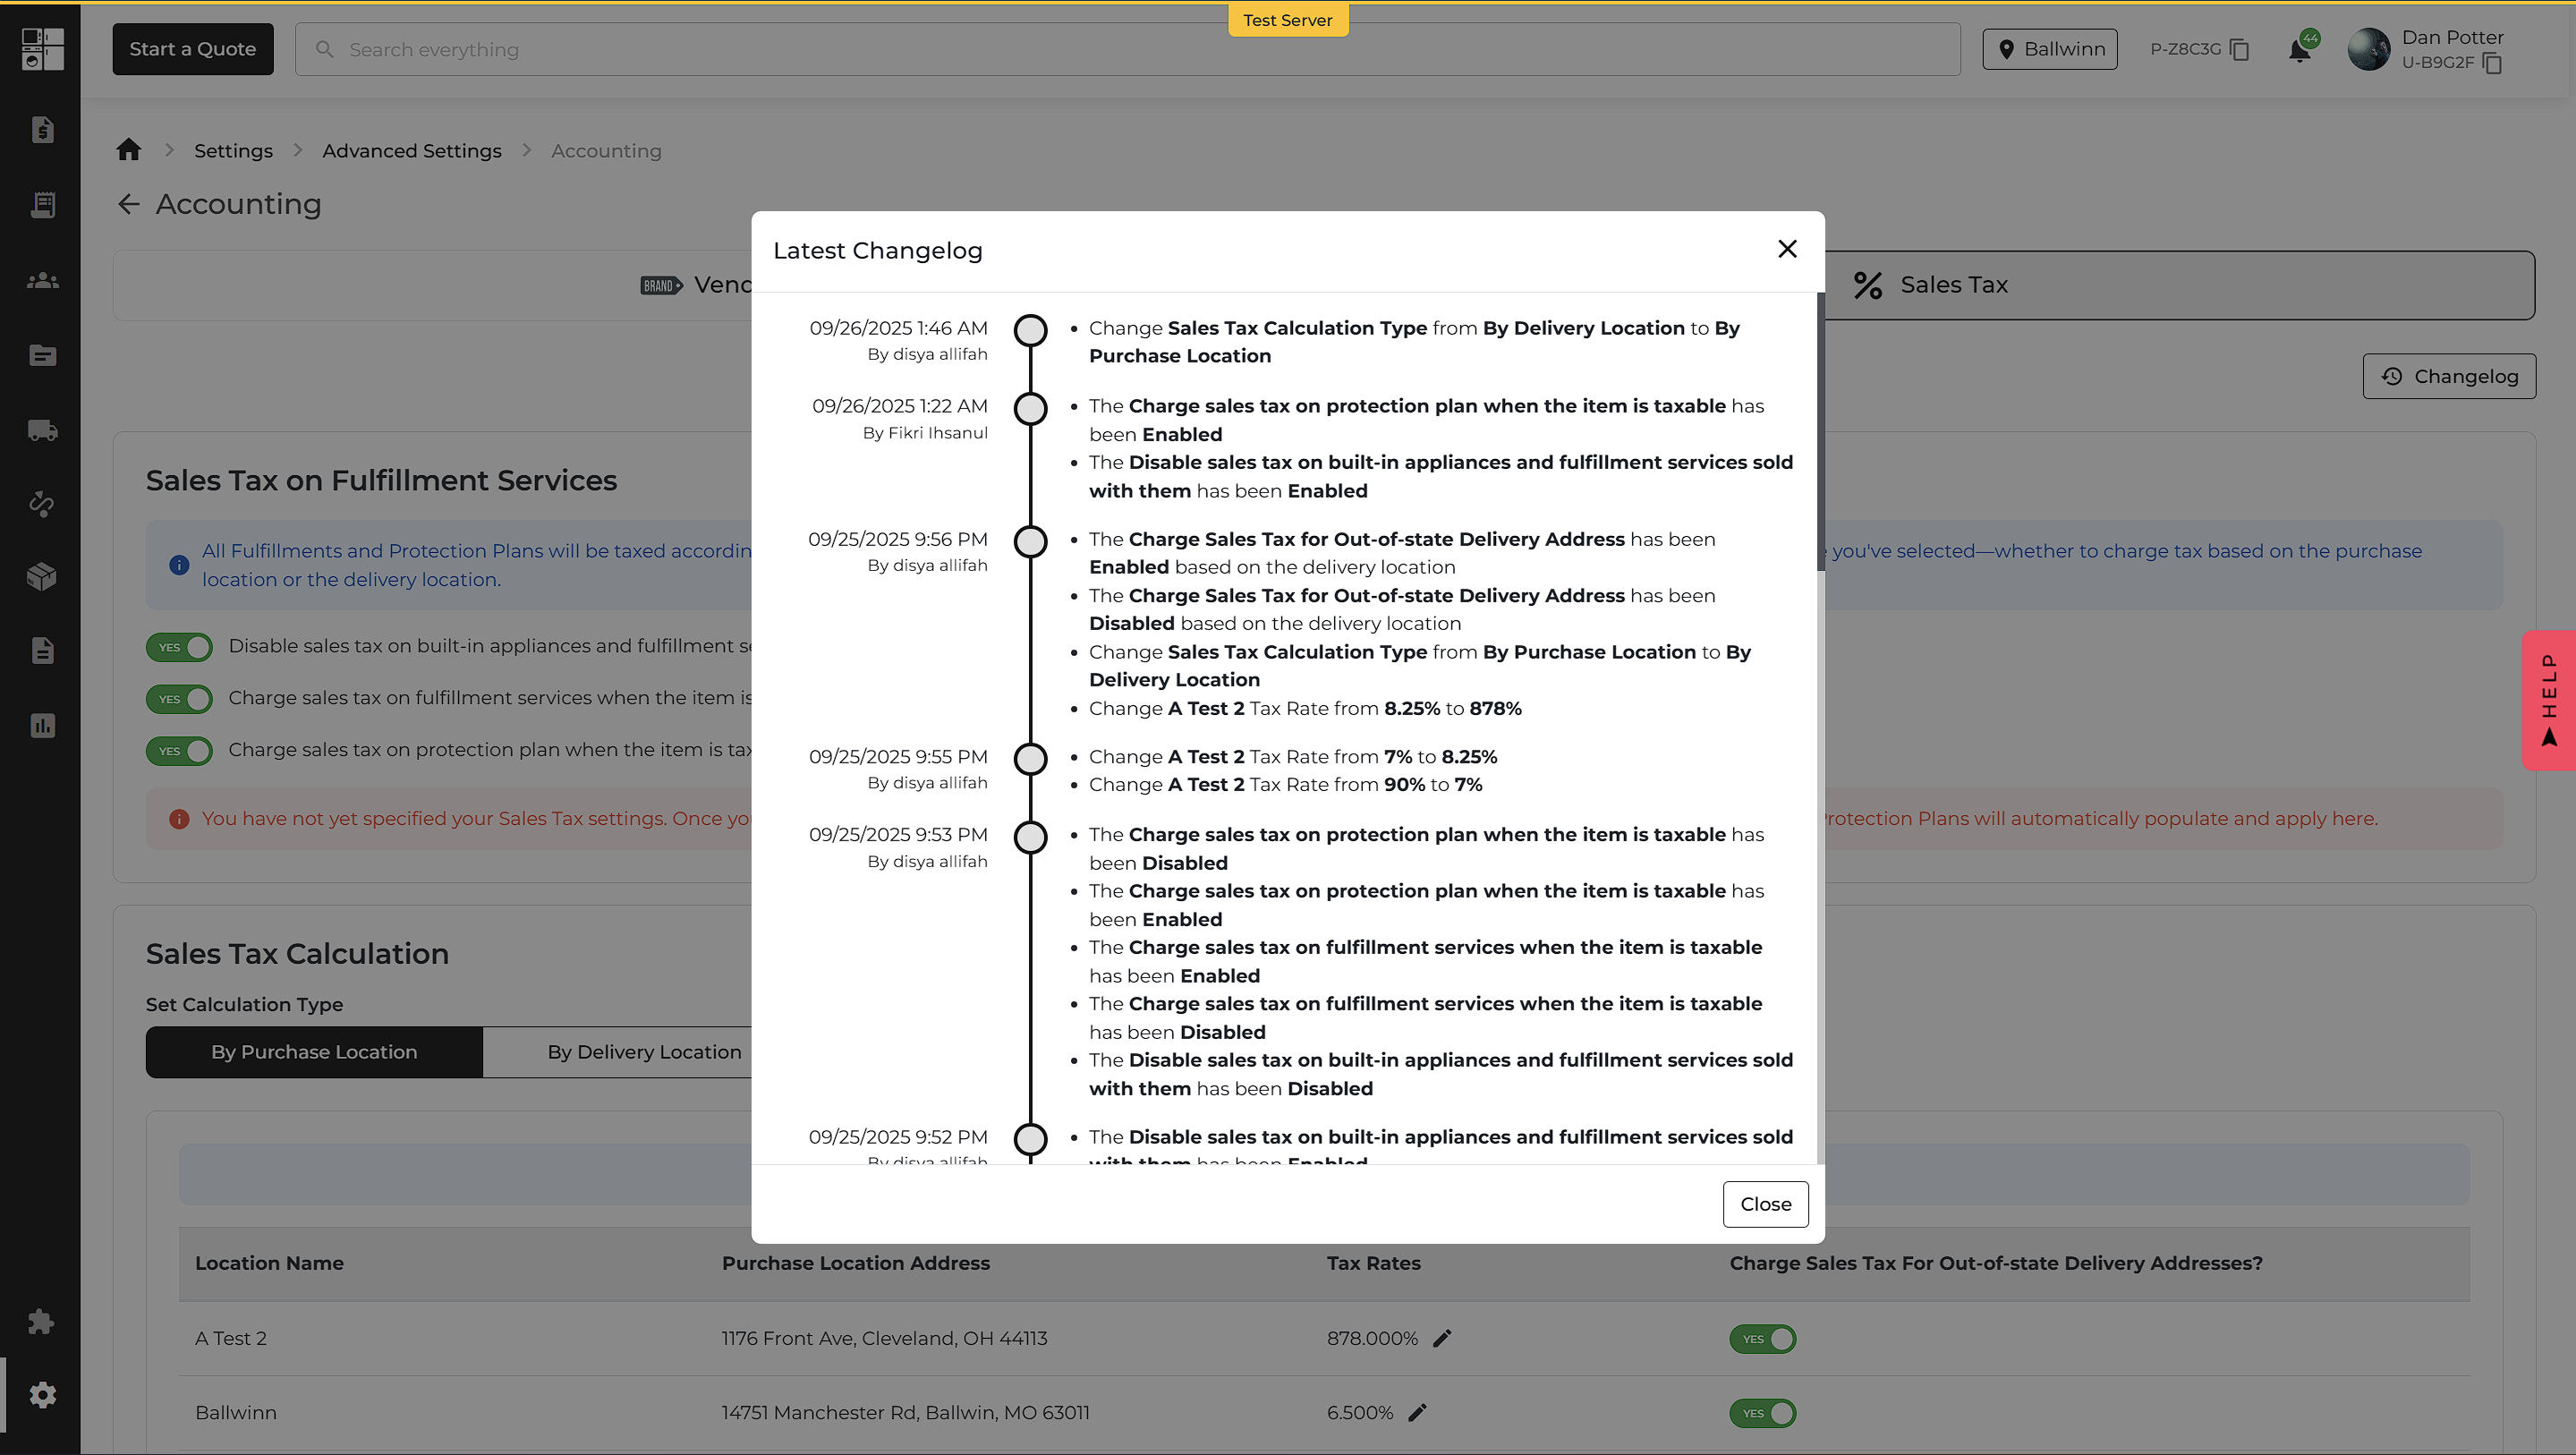Toggle out-of-state tax for Ballwinn row

pos(1763,1413)
